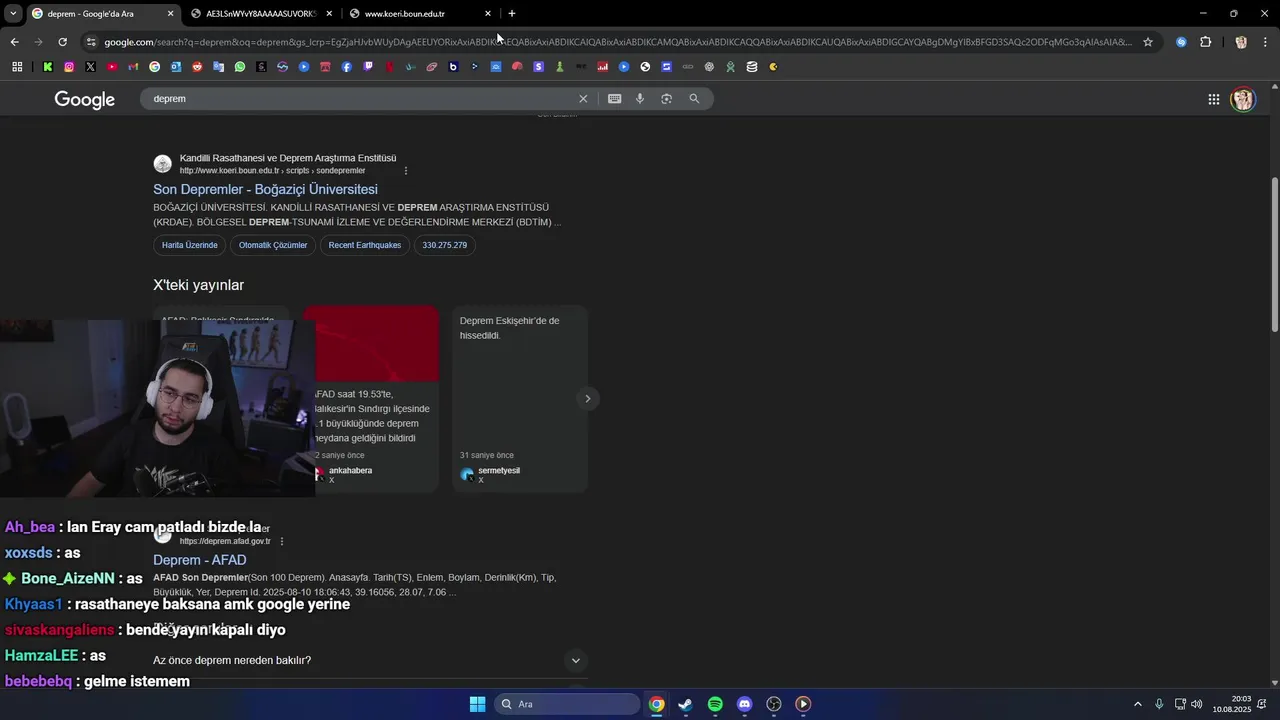
Task: Show hidden system tray icons
Action: coord(1137,704)
